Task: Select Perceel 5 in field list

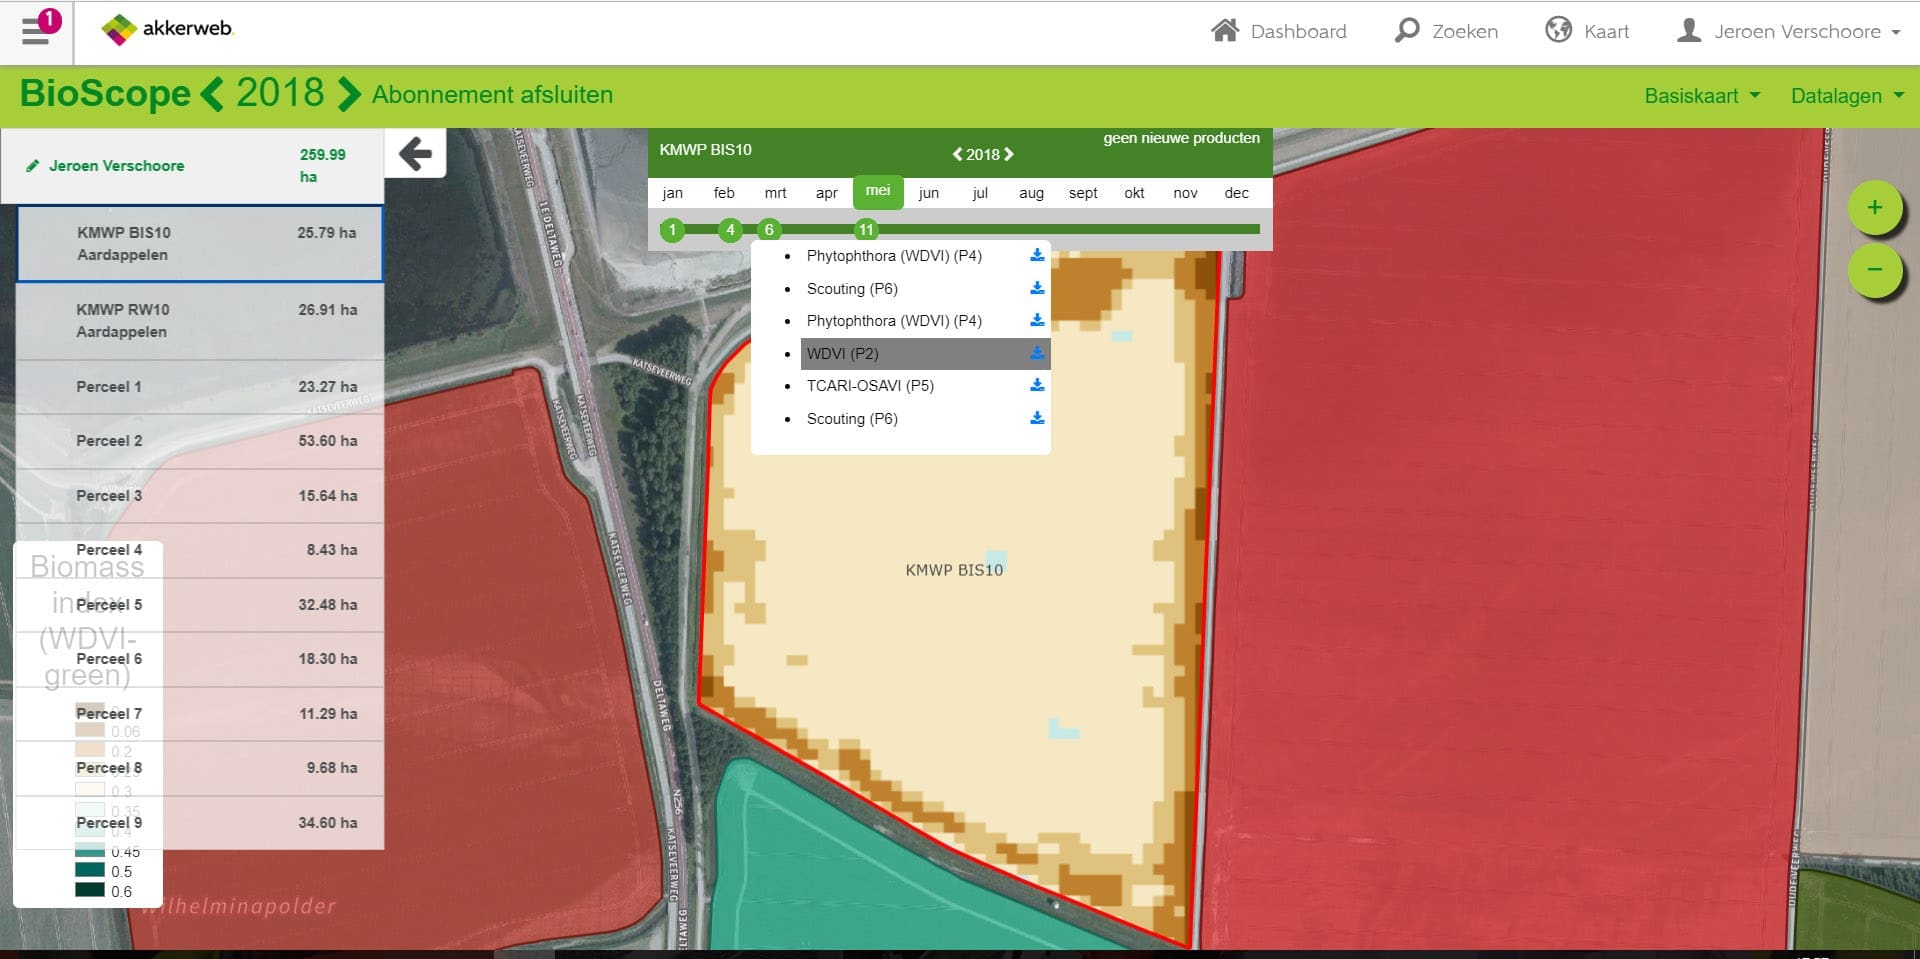Action: coord(200,605)
